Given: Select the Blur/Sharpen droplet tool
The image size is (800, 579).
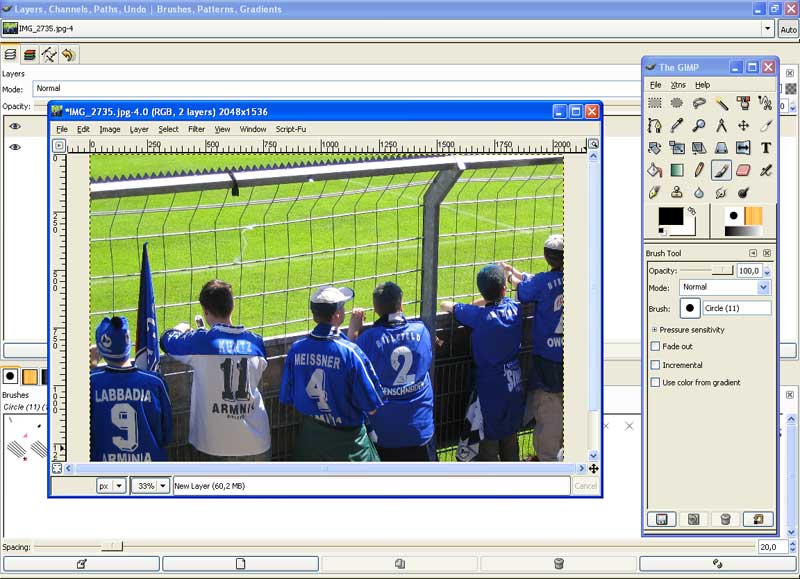Looking at the screenshot, I should click(699, 193).
